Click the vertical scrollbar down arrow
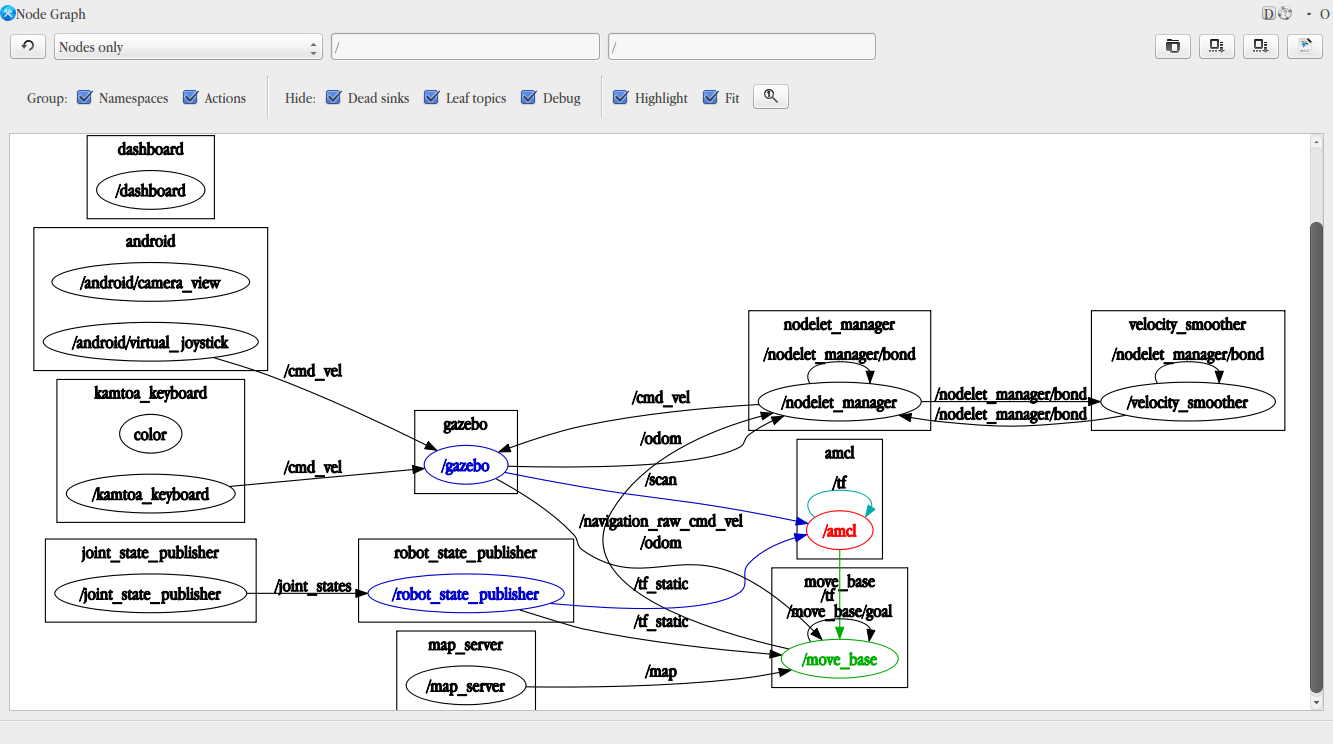Screen dimensions: 1333x744 point(1316,703)
